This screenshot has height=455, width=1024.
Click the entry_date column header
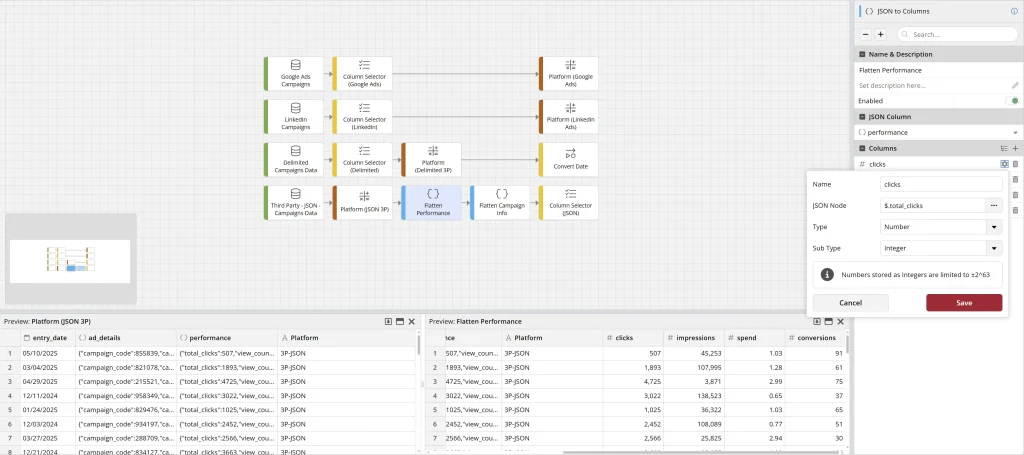(x=47, y=337)
